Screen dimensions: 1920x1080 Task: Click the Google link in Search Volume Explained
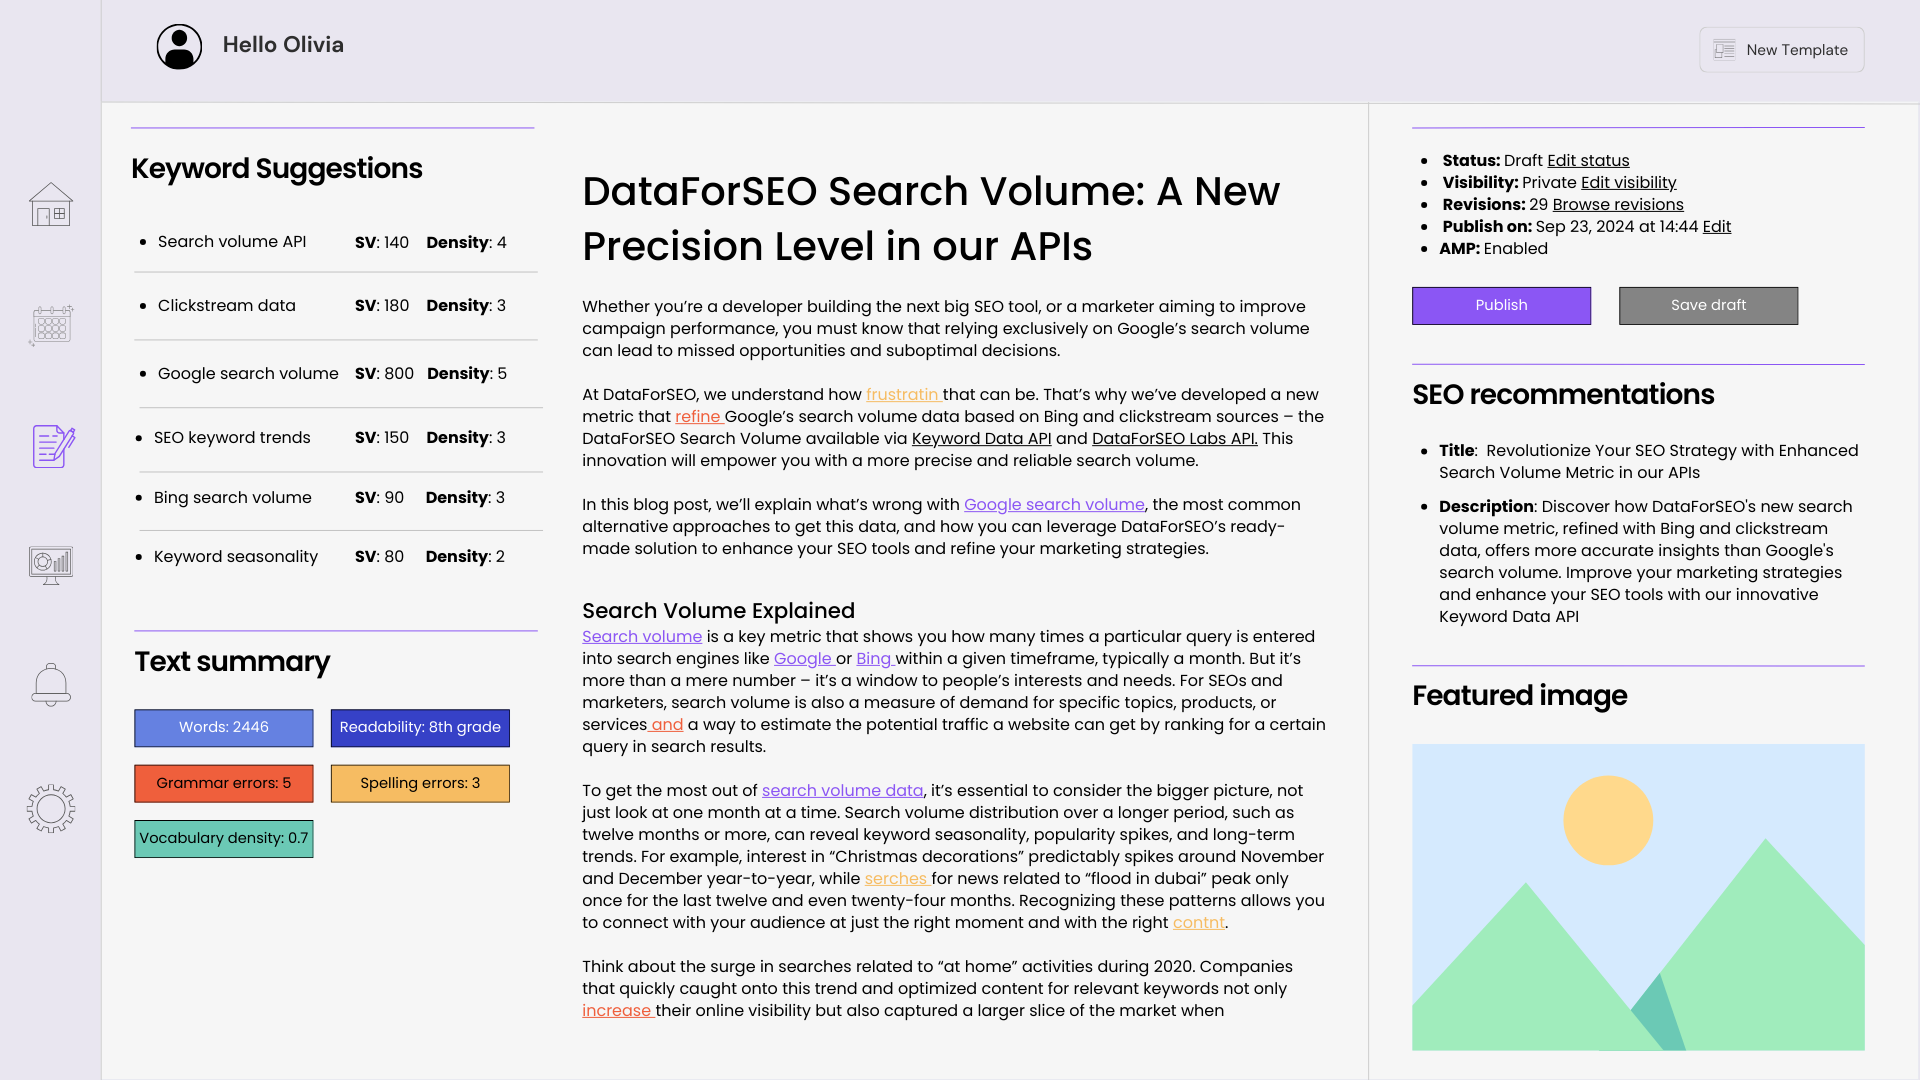tap(803, 658)
